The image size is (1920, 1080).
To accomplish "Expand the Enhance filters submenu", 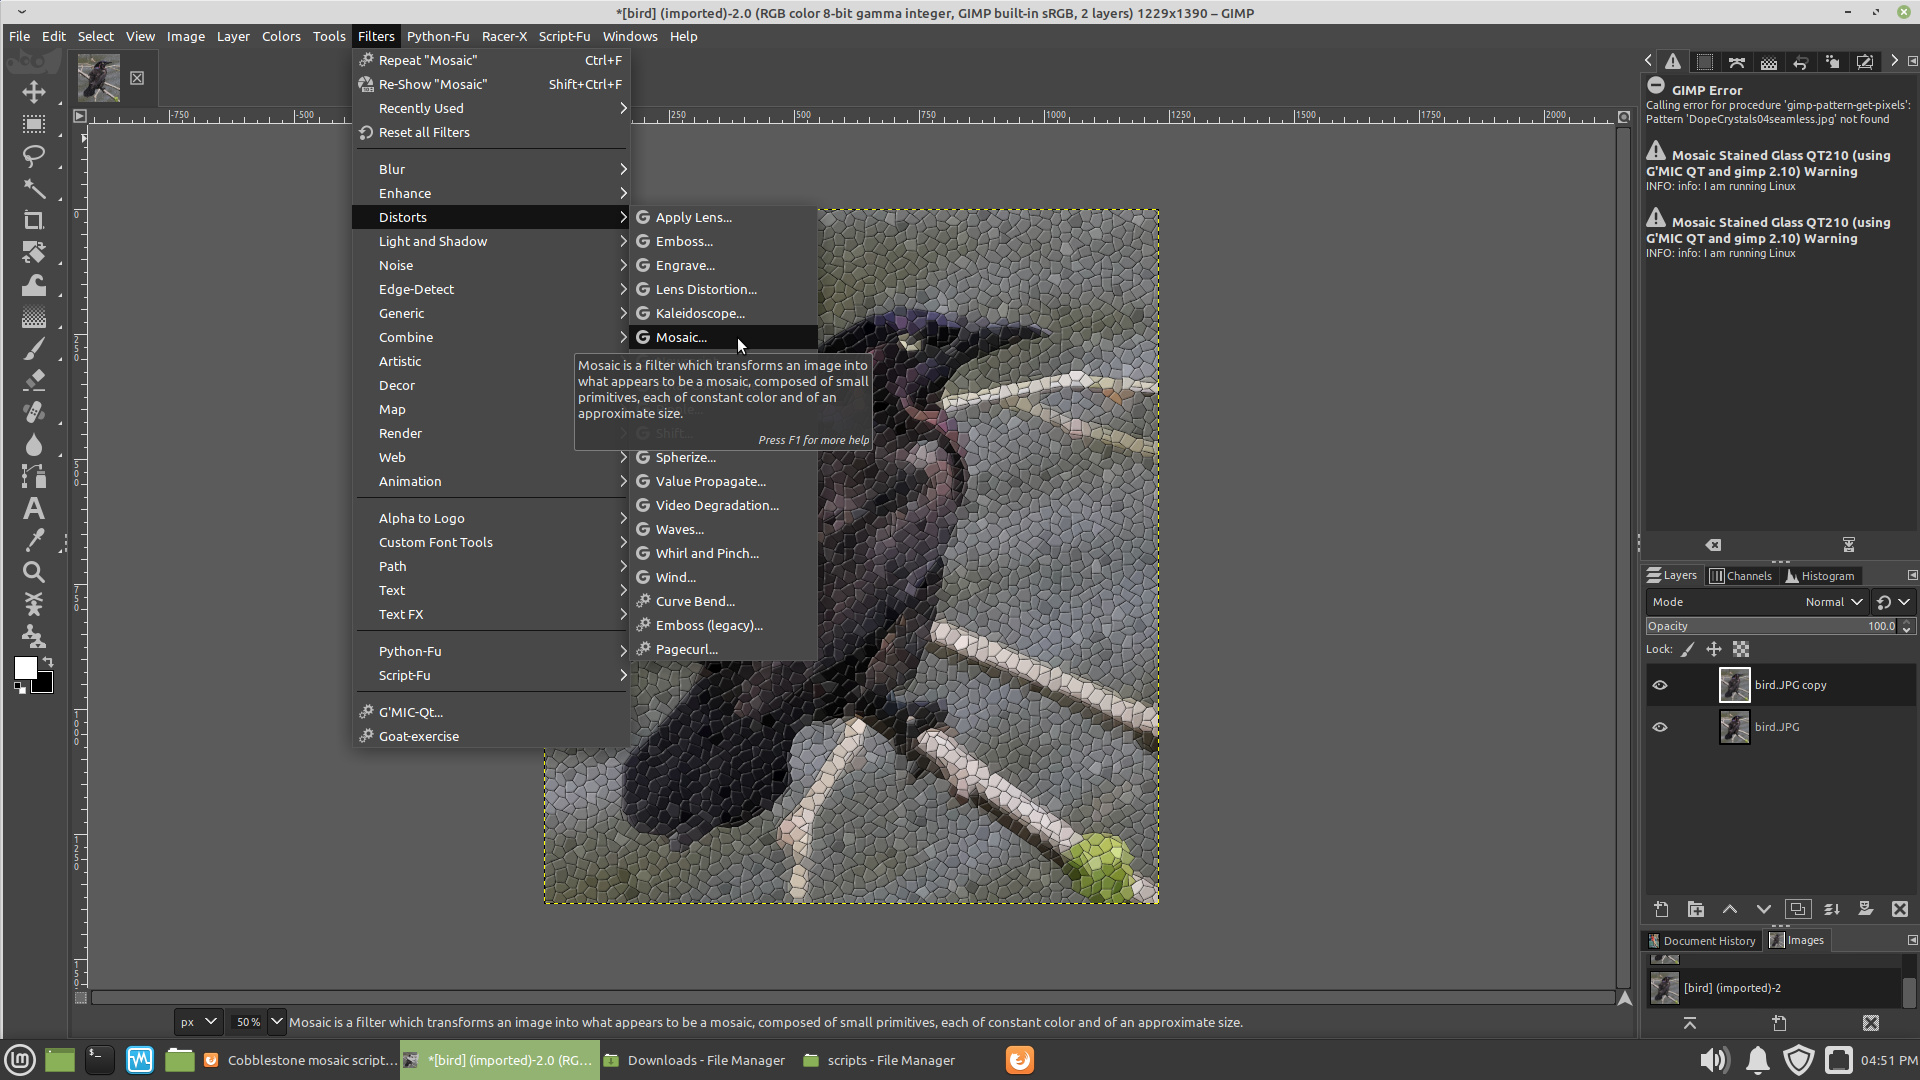I will click(492, 193).
